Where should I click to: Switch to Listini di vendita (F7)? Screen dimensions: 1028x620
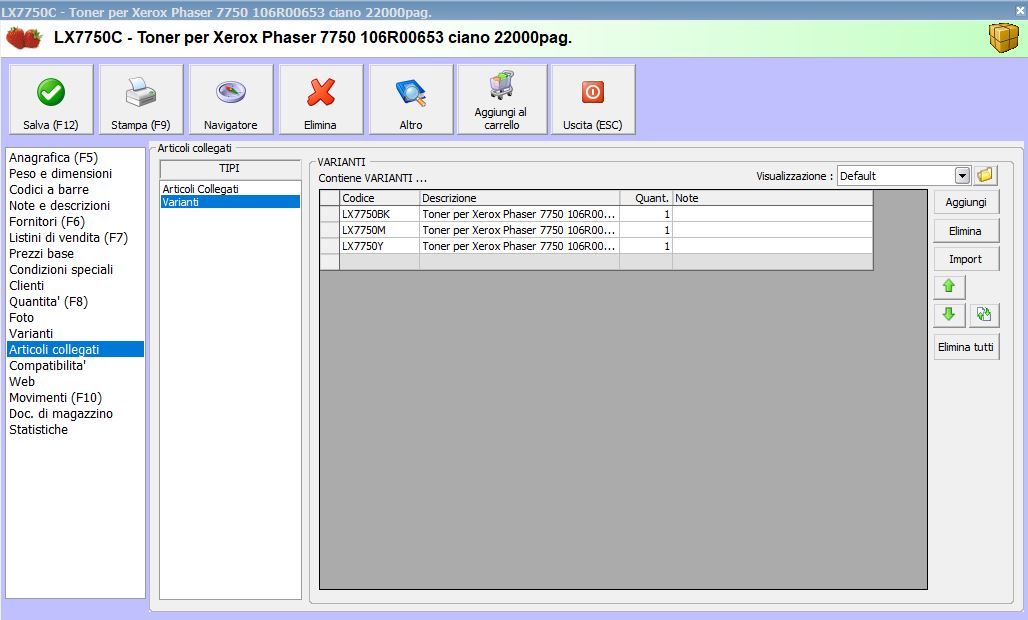click(x=68, y=238)
